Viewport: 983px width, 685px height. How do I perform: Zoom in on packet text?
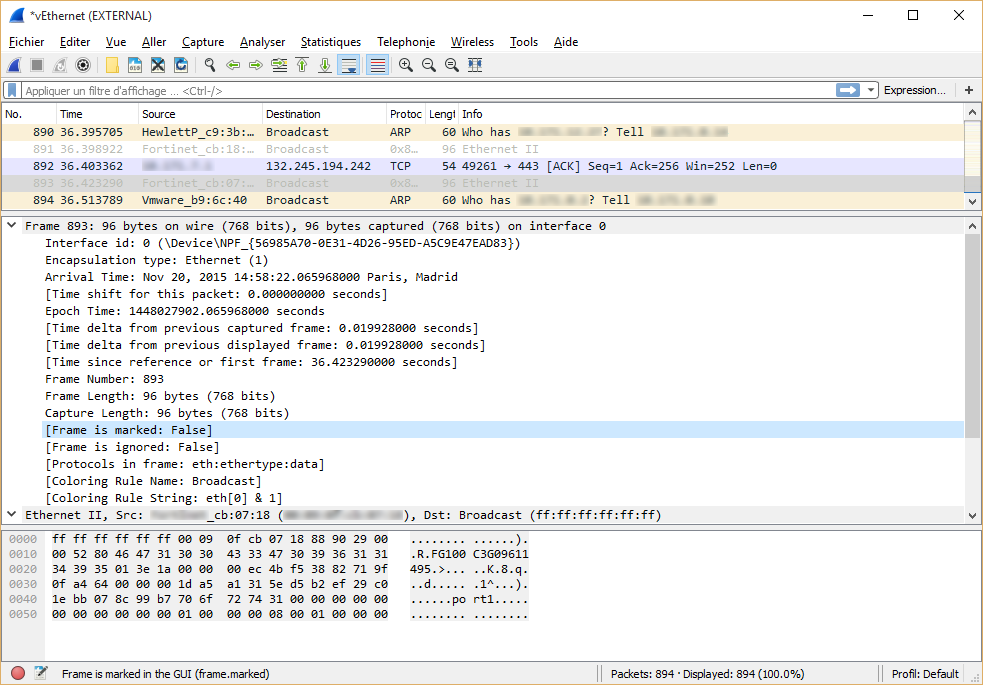406,65
